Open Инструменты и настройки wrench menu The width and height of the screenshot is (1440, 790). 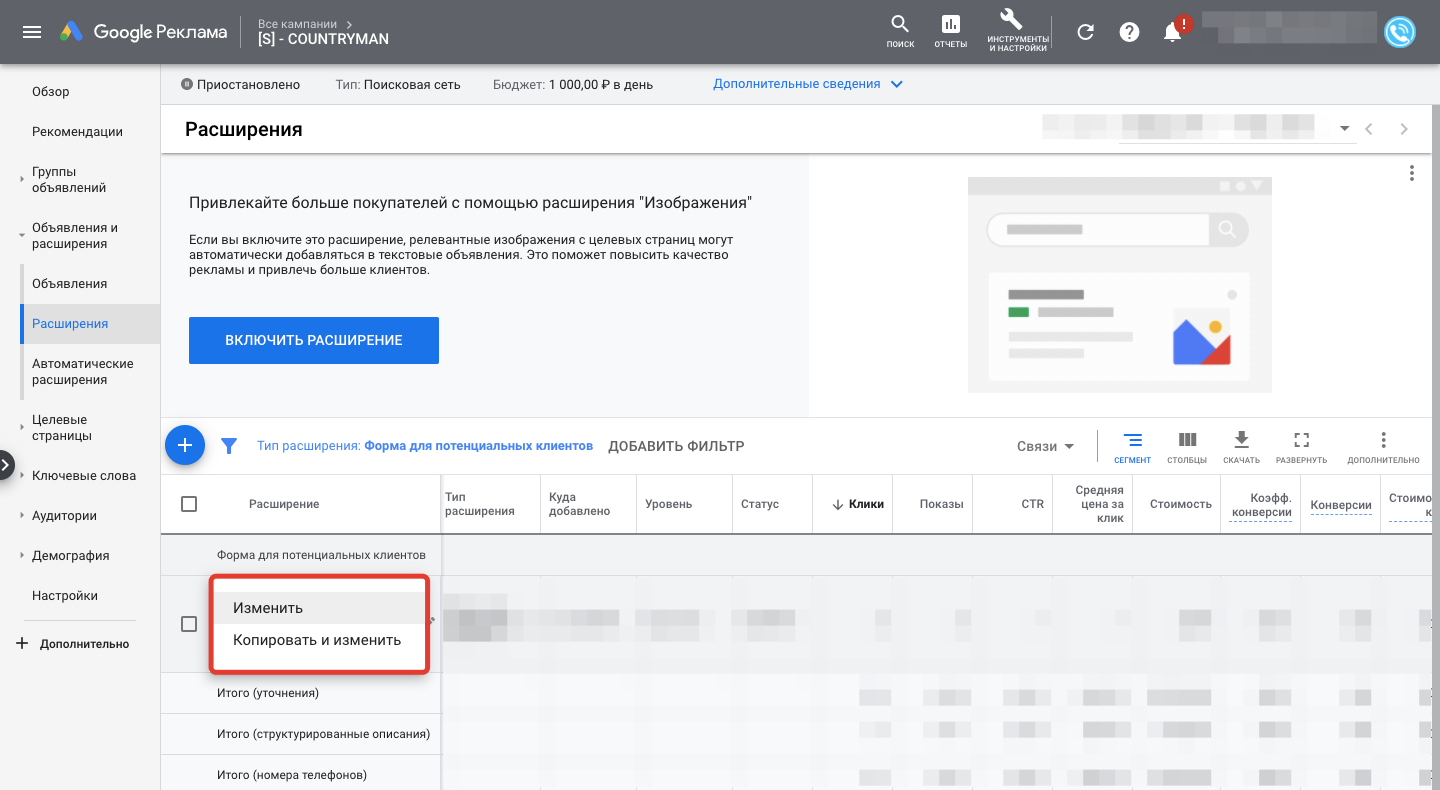(1017, 31)
